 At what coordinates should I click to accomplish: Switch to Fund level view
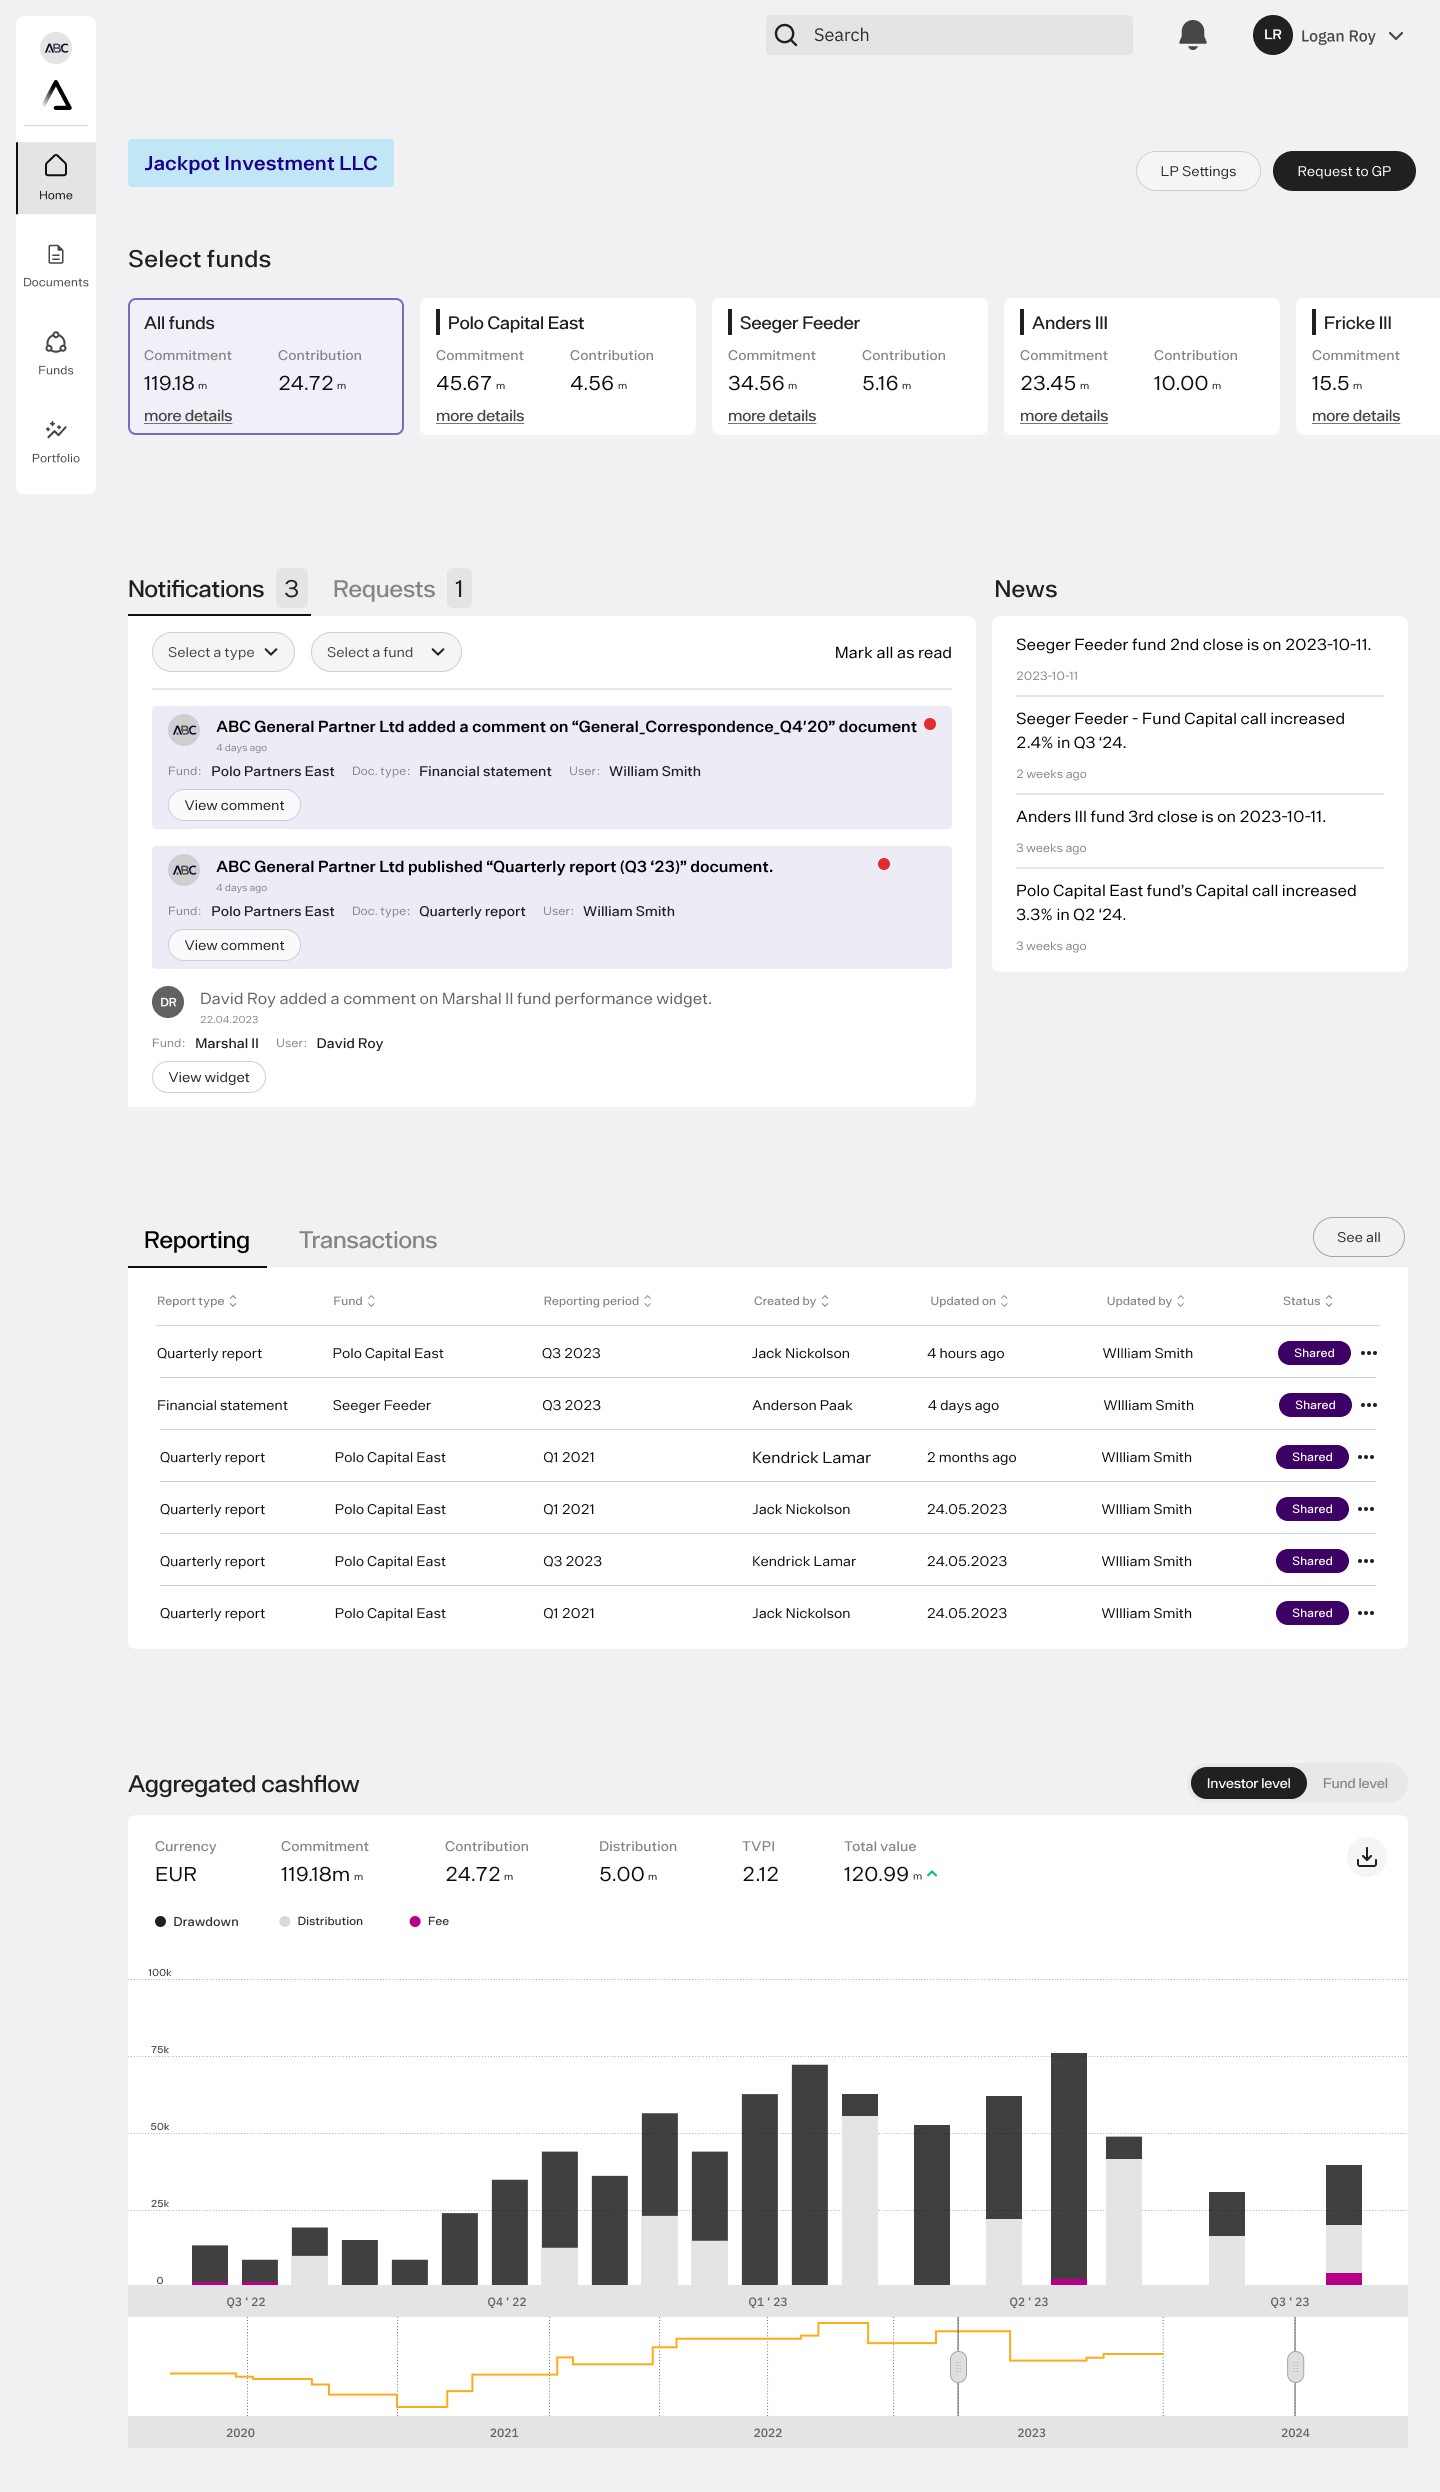(1355, 1783)
